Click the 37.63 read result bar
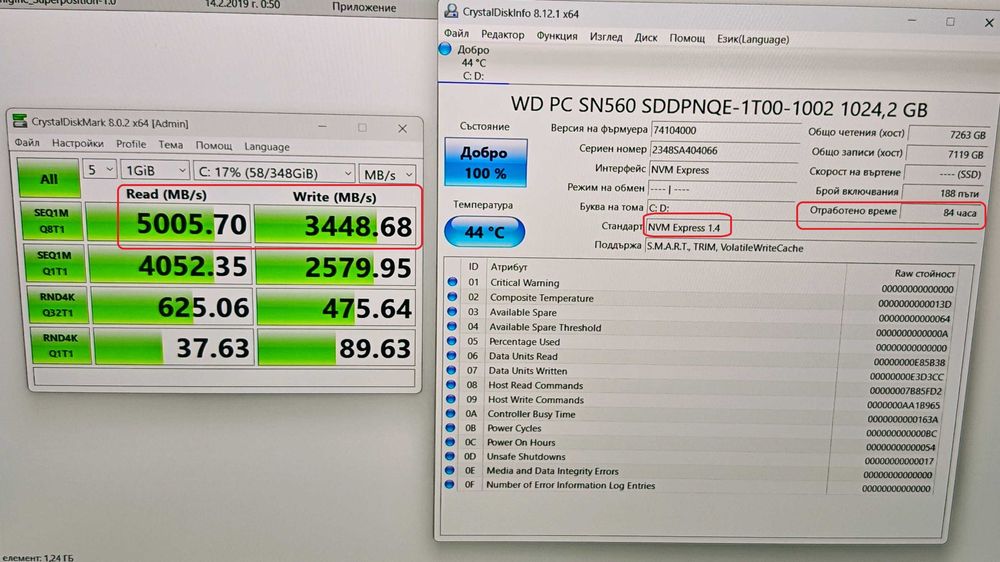Screen dimensions: 1000x562 [173, 347]
